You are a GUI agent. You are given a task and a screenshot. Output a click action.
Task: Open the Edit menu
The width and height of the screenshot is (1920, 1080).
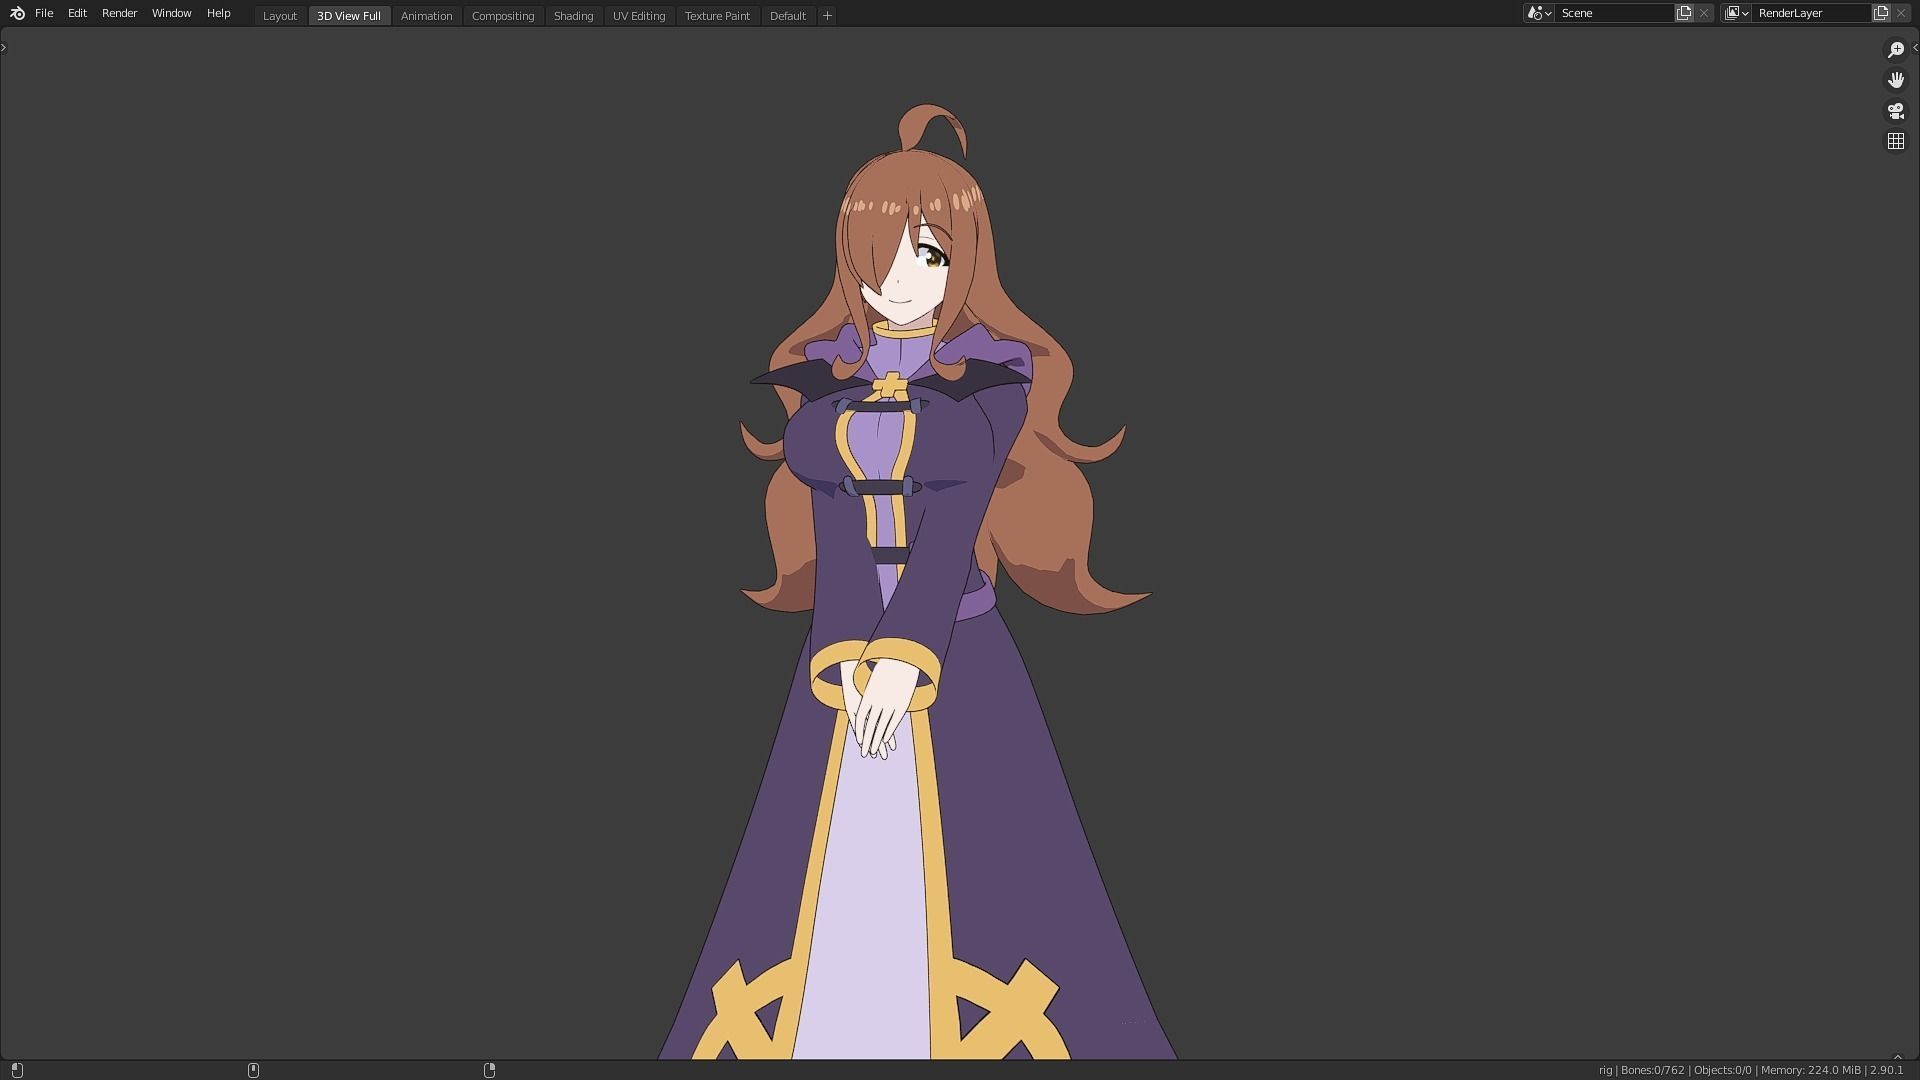tap(77, 13)
